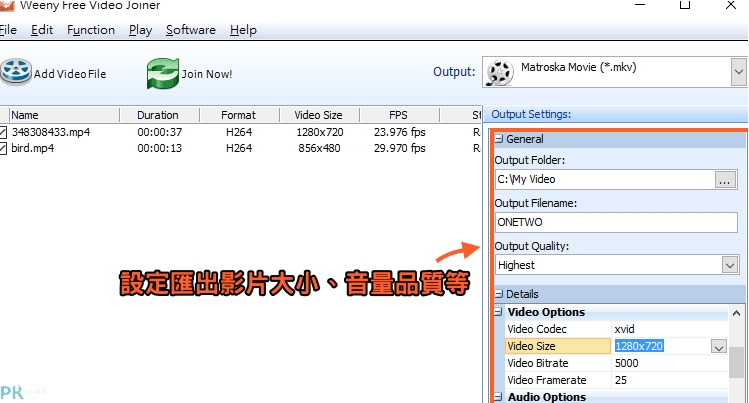Screen dimensions: 749x403
Task: Collapse the Audio Options group
Action: [x=498, y=397]
